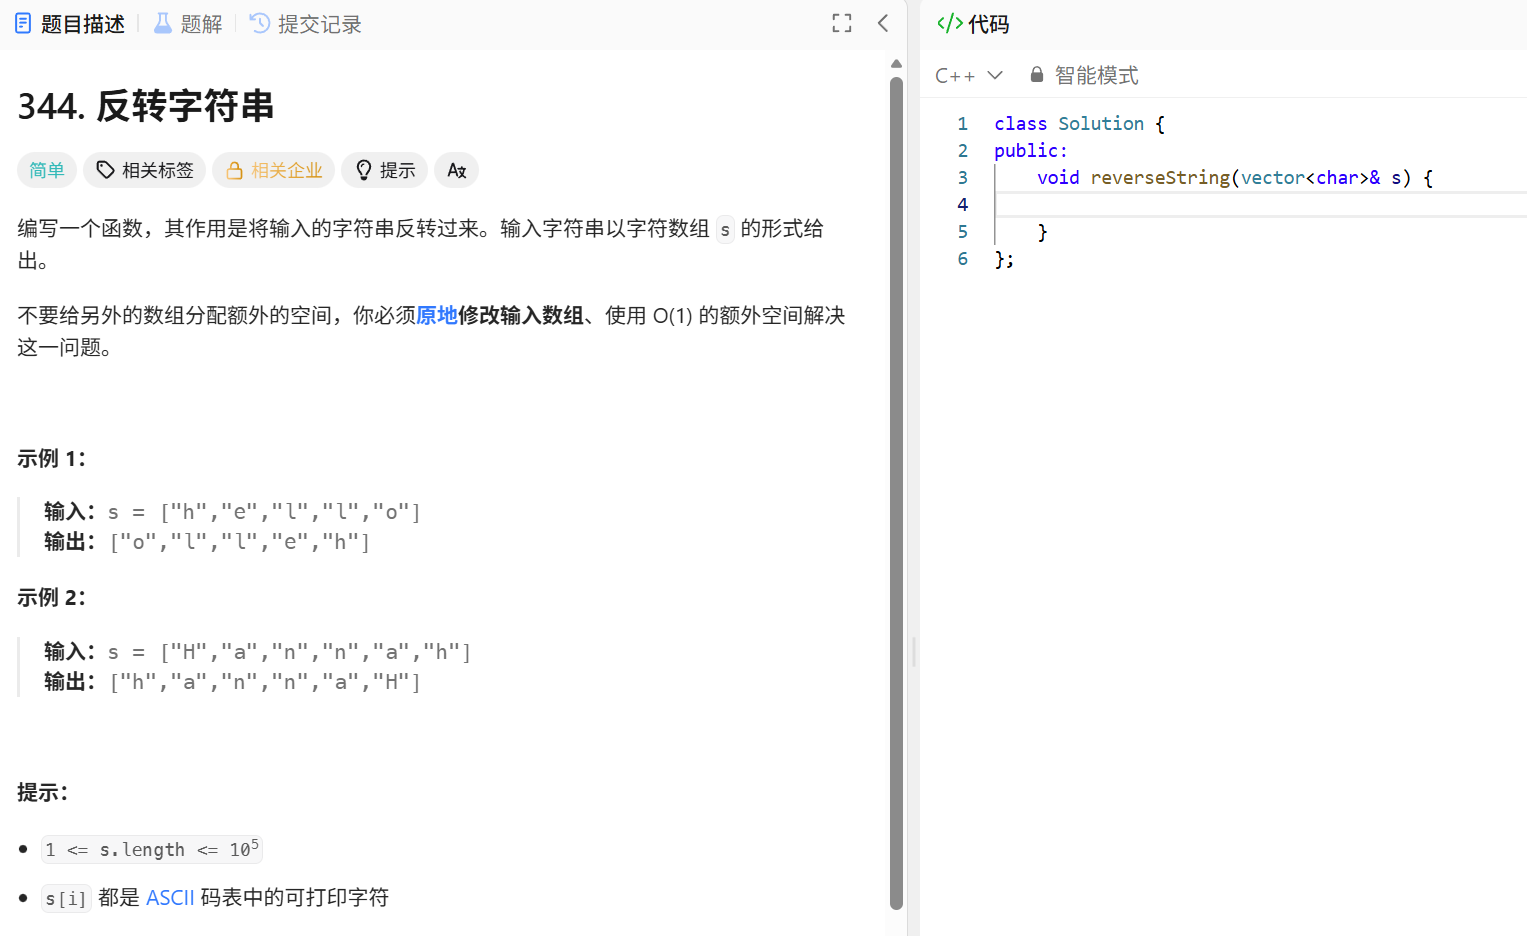
Task: Switch to the 提交记录 tab
Action: [x=318, y=22]
